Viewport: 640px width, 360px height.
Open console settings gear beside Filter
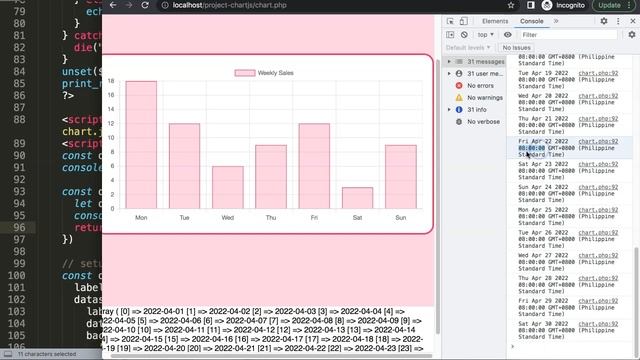click(632, 35)
